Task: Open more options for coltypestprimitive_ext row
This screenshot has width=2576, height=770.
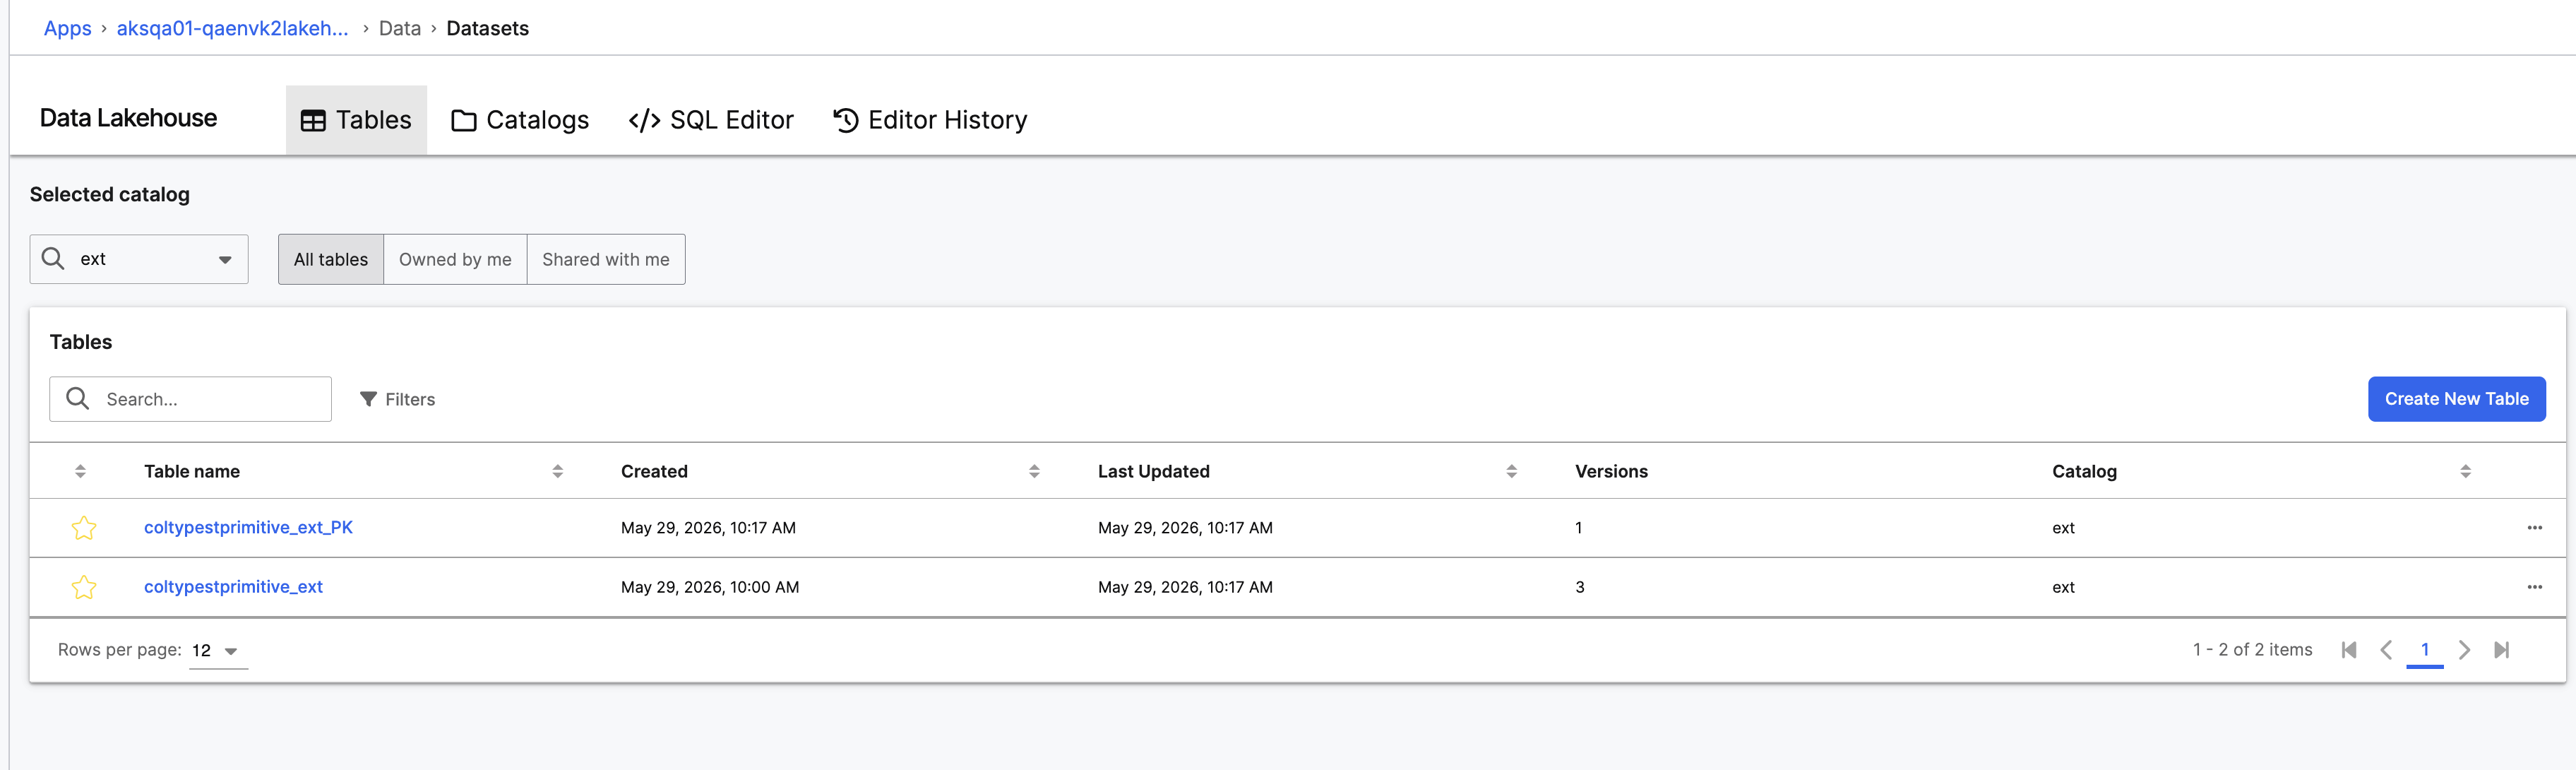Action: [x=2534, y=587]
